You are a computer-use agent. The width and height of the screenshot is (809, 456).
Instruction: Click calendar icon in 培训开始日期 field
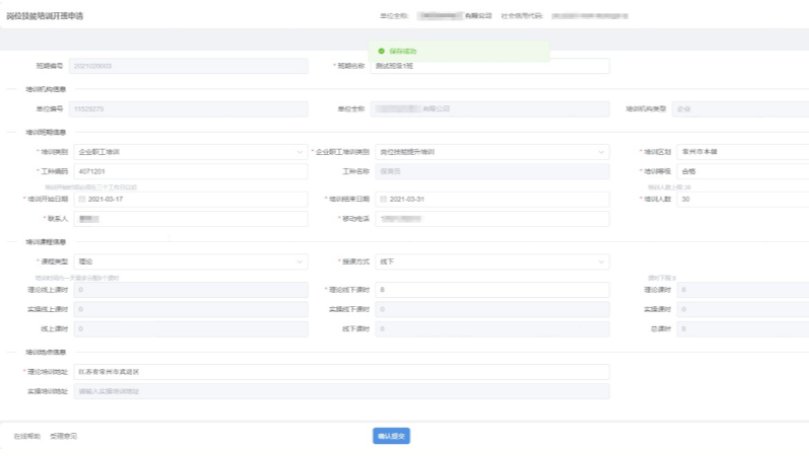coord(81,199)
